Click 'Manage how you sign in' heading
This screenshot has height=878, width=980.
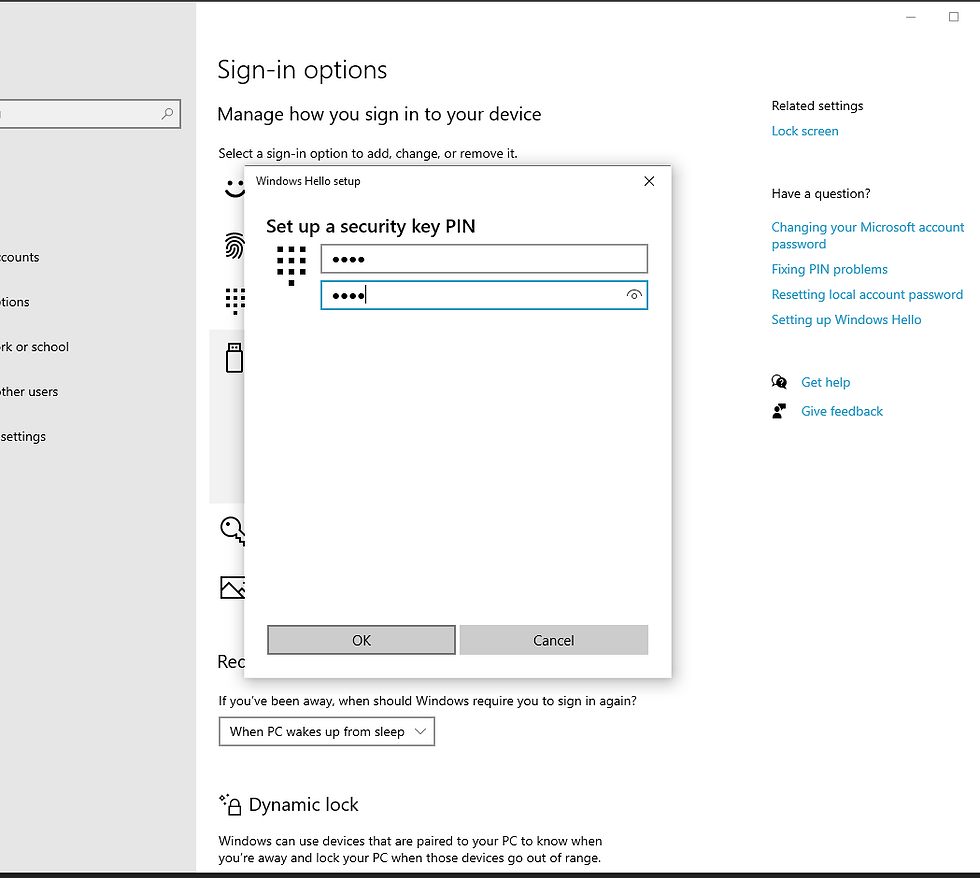pyautogui.click(x=379, y=114)
